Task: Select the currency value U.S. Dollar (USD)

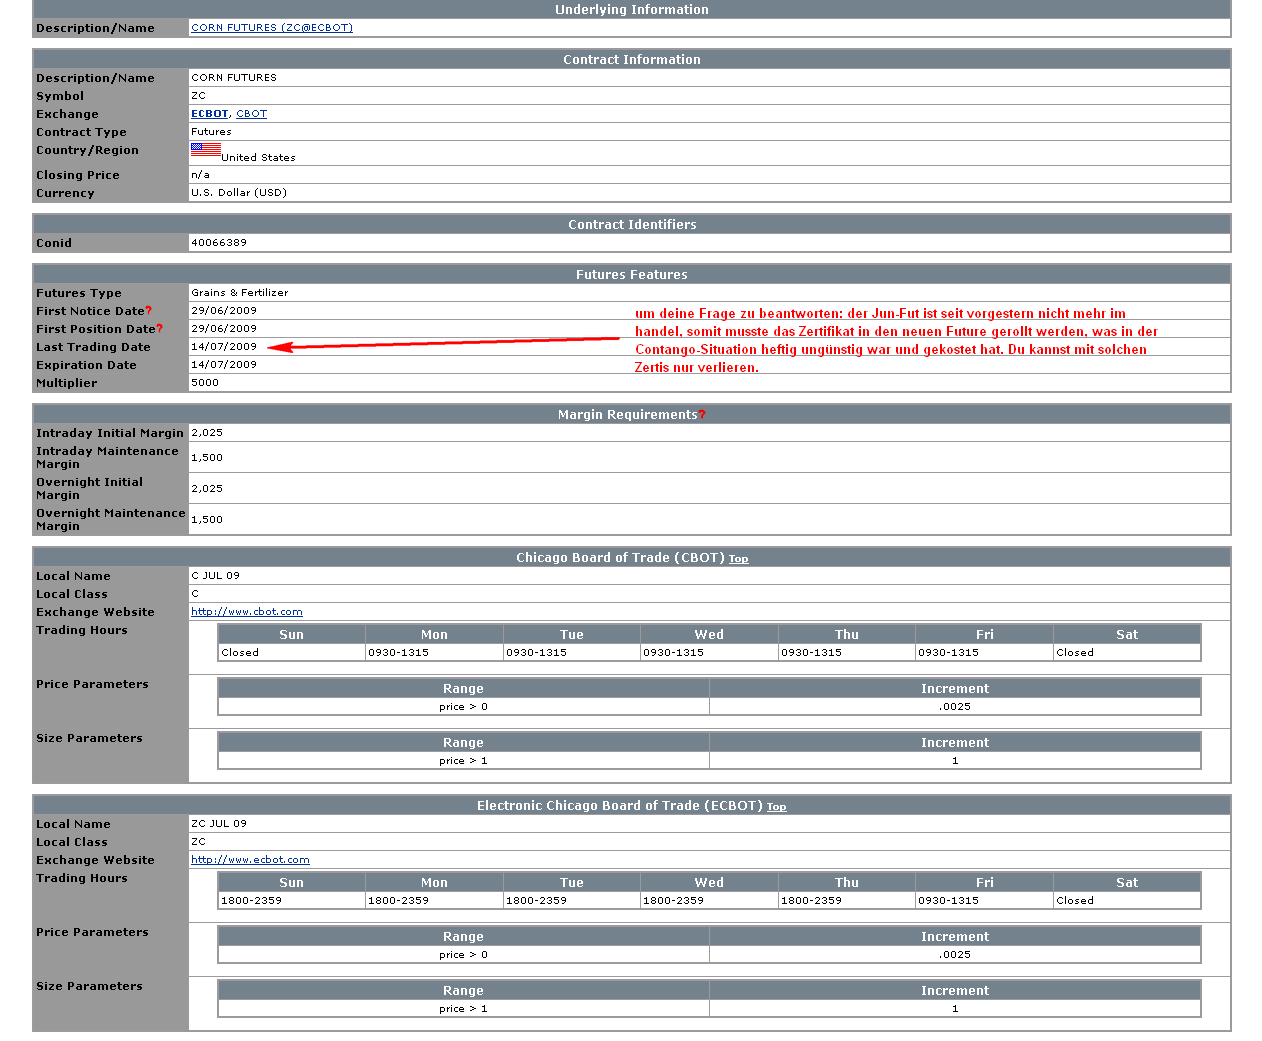Action: 239,193
